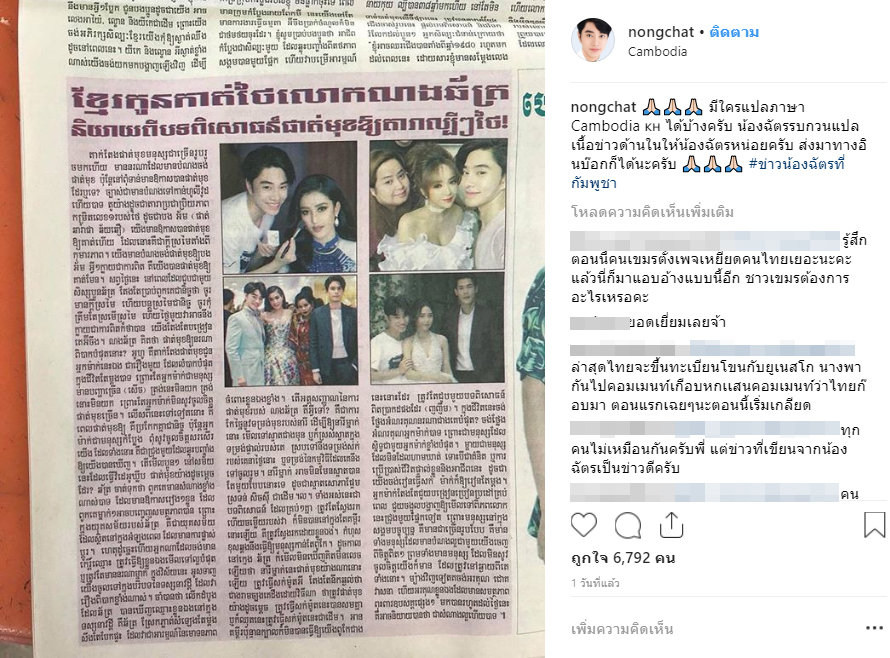The image size is (890, 658).
Task: Open the Cambodia location link
Action: (x=657, y=51)
